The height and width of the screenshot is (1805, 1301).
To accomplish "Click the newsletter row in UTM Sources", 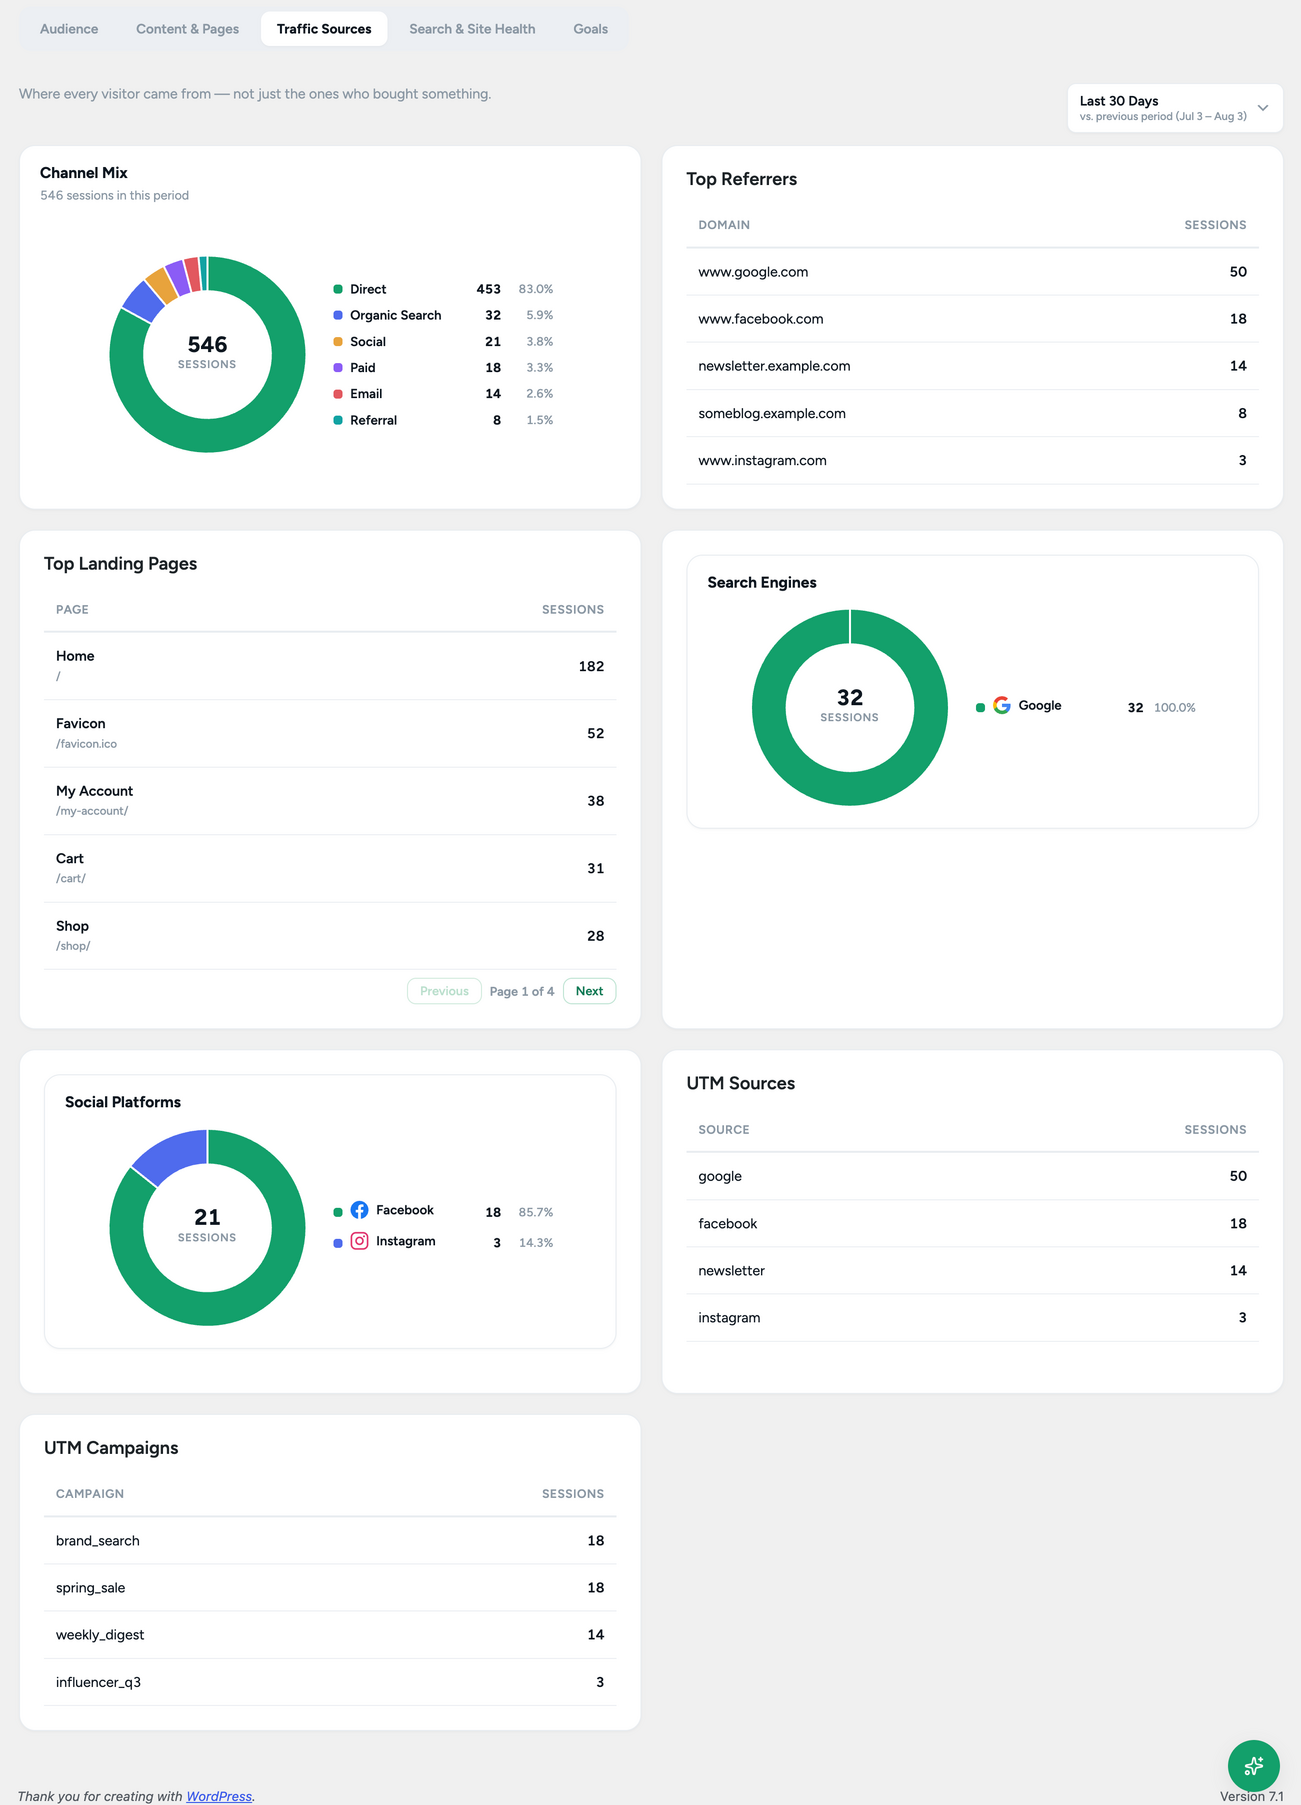I will click(x=972, y=1271).
